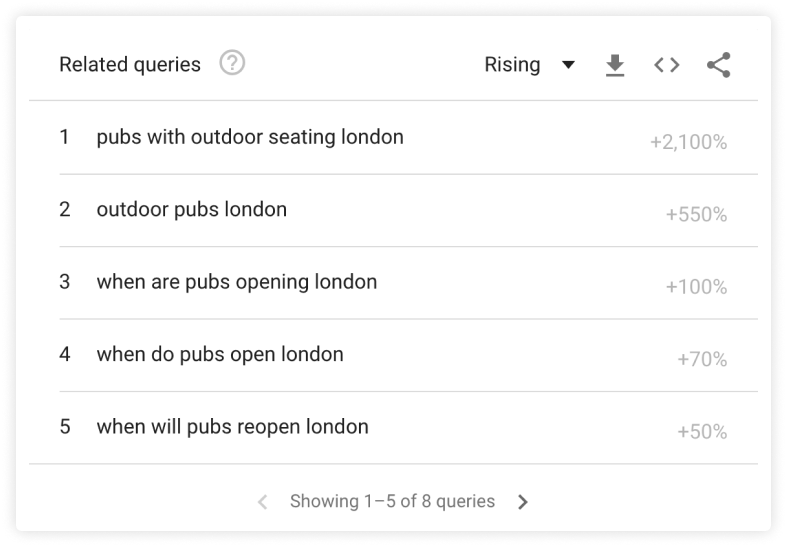Click the +2,100% rising value
The image size is (787, 547).
point(689,142)
